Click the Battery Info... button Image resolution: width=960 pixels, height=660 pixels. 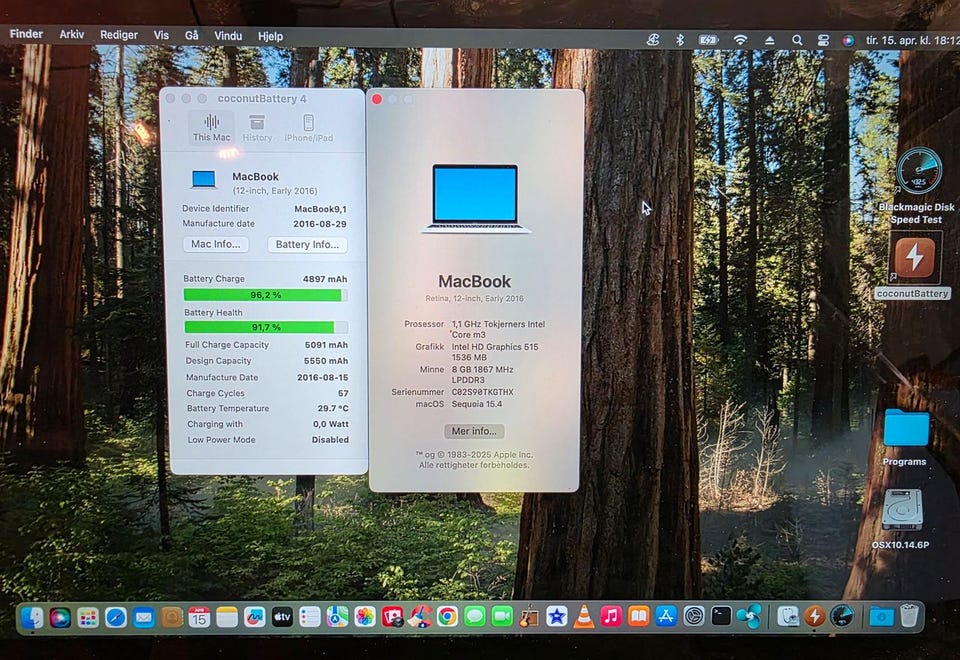tap(307, 244)
